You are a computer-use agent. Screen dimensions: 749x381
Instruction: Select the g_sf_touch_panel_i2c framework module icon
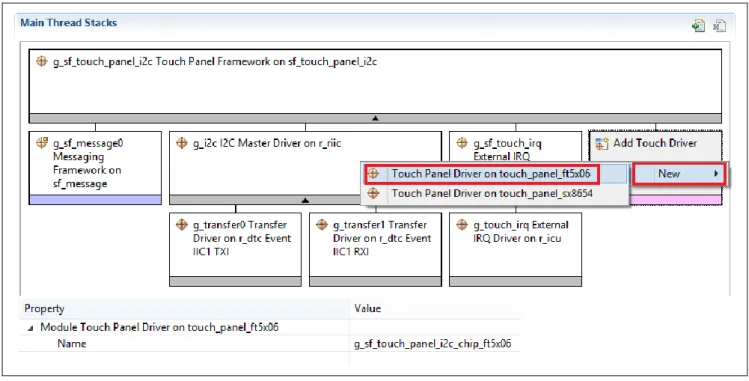point(42,61)
